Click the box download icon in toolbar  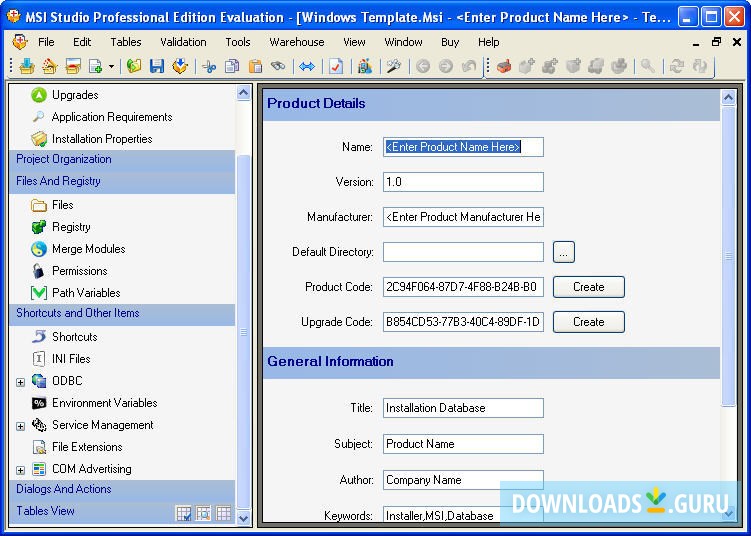pos(26,66)
